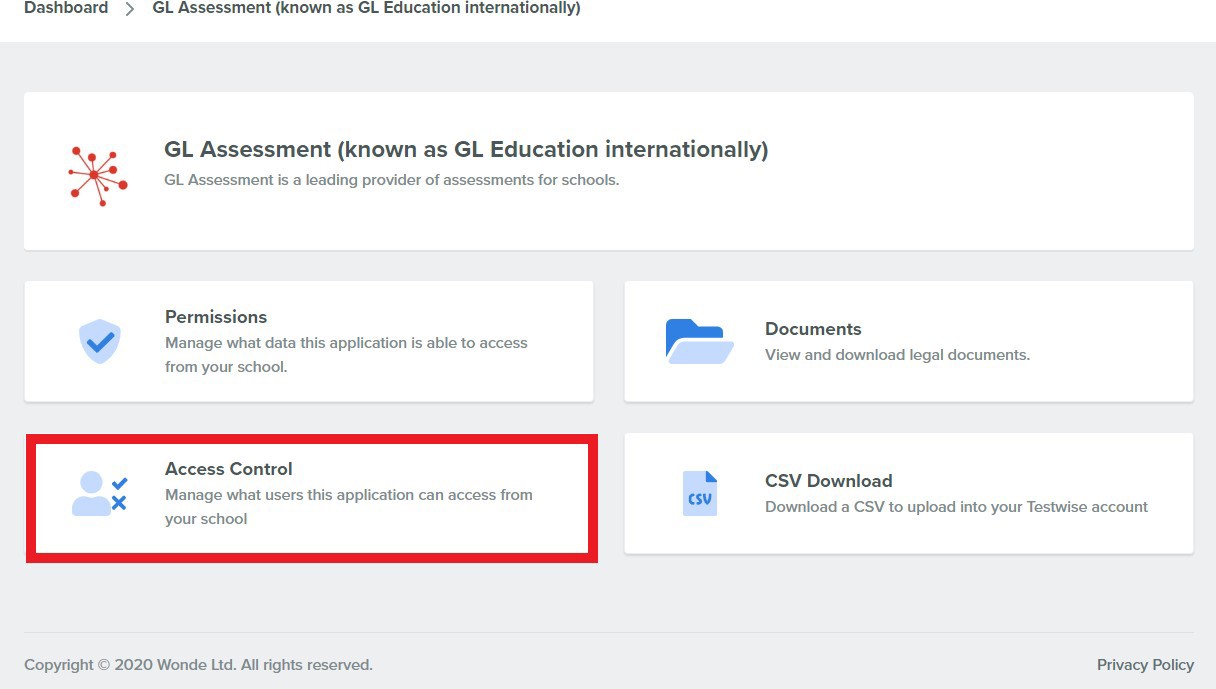The height and width of the screenshot is (689, 1216).
Task: Open the CSV Download card title
Action: tap(829, 480)
